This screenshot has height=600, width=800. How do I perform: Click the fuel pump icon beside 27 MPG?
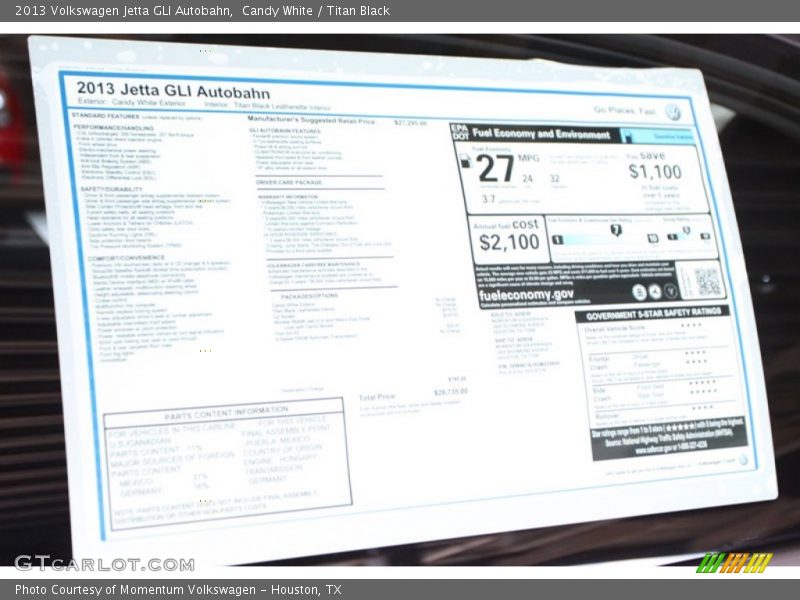(465, 161)
